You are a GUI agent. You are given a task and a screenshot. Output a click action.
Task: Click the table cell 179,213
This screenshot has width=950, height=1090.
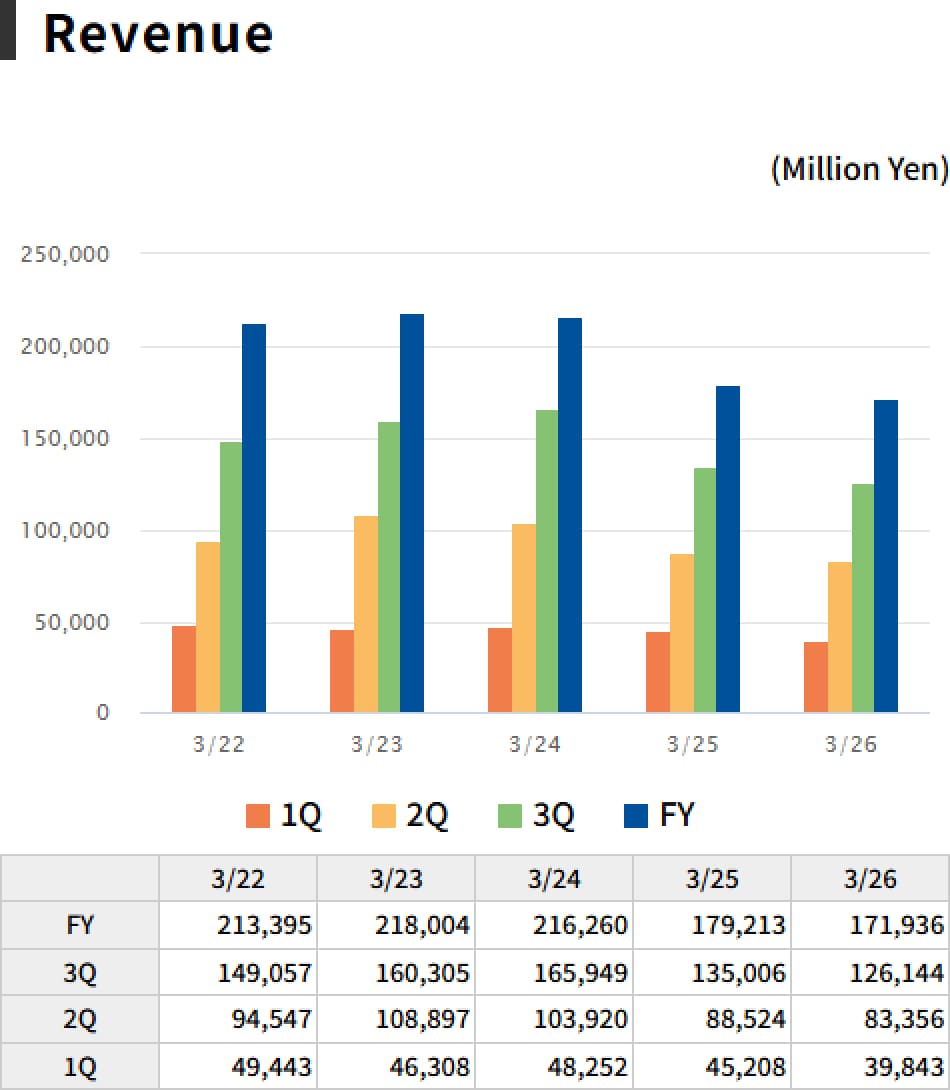[712, 925]
